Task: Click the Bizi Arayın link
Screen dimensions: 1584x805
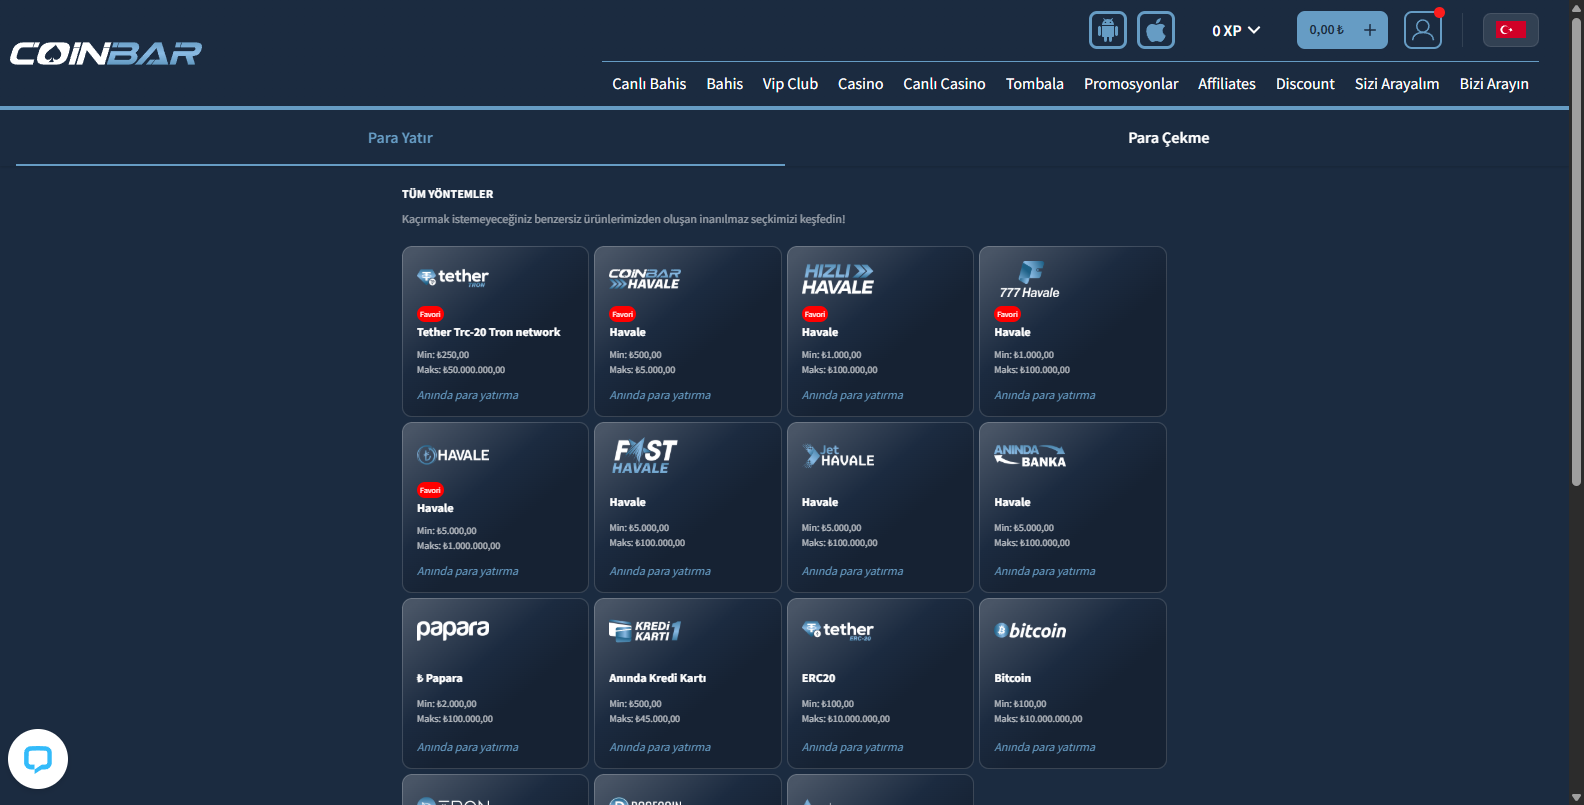Action: point(1494,84)
